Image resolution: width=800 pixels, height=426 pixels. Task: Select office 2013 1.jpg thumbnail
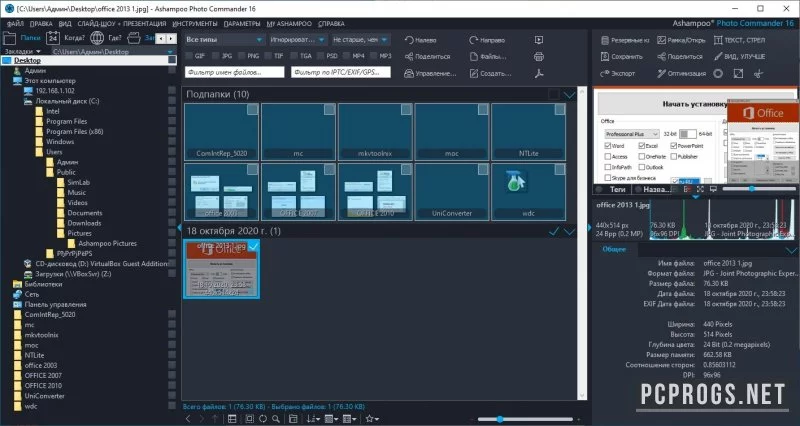(x=221, y=269)
